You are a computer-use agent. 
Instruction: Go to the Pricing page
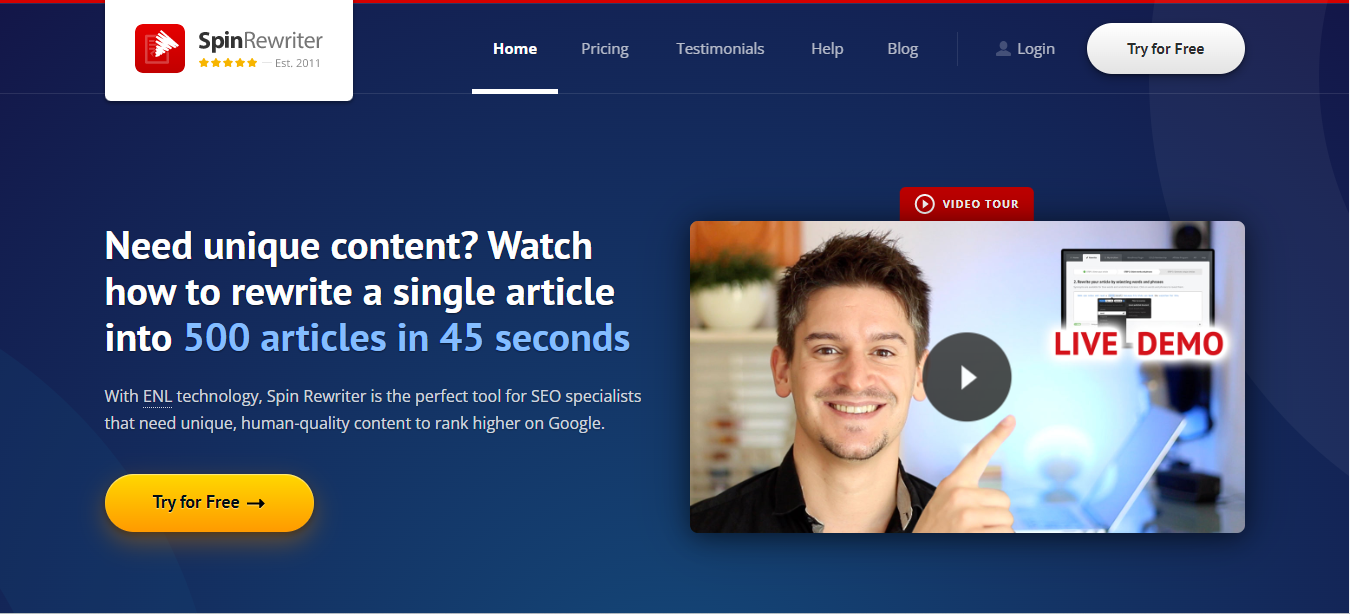click(605, 49)
